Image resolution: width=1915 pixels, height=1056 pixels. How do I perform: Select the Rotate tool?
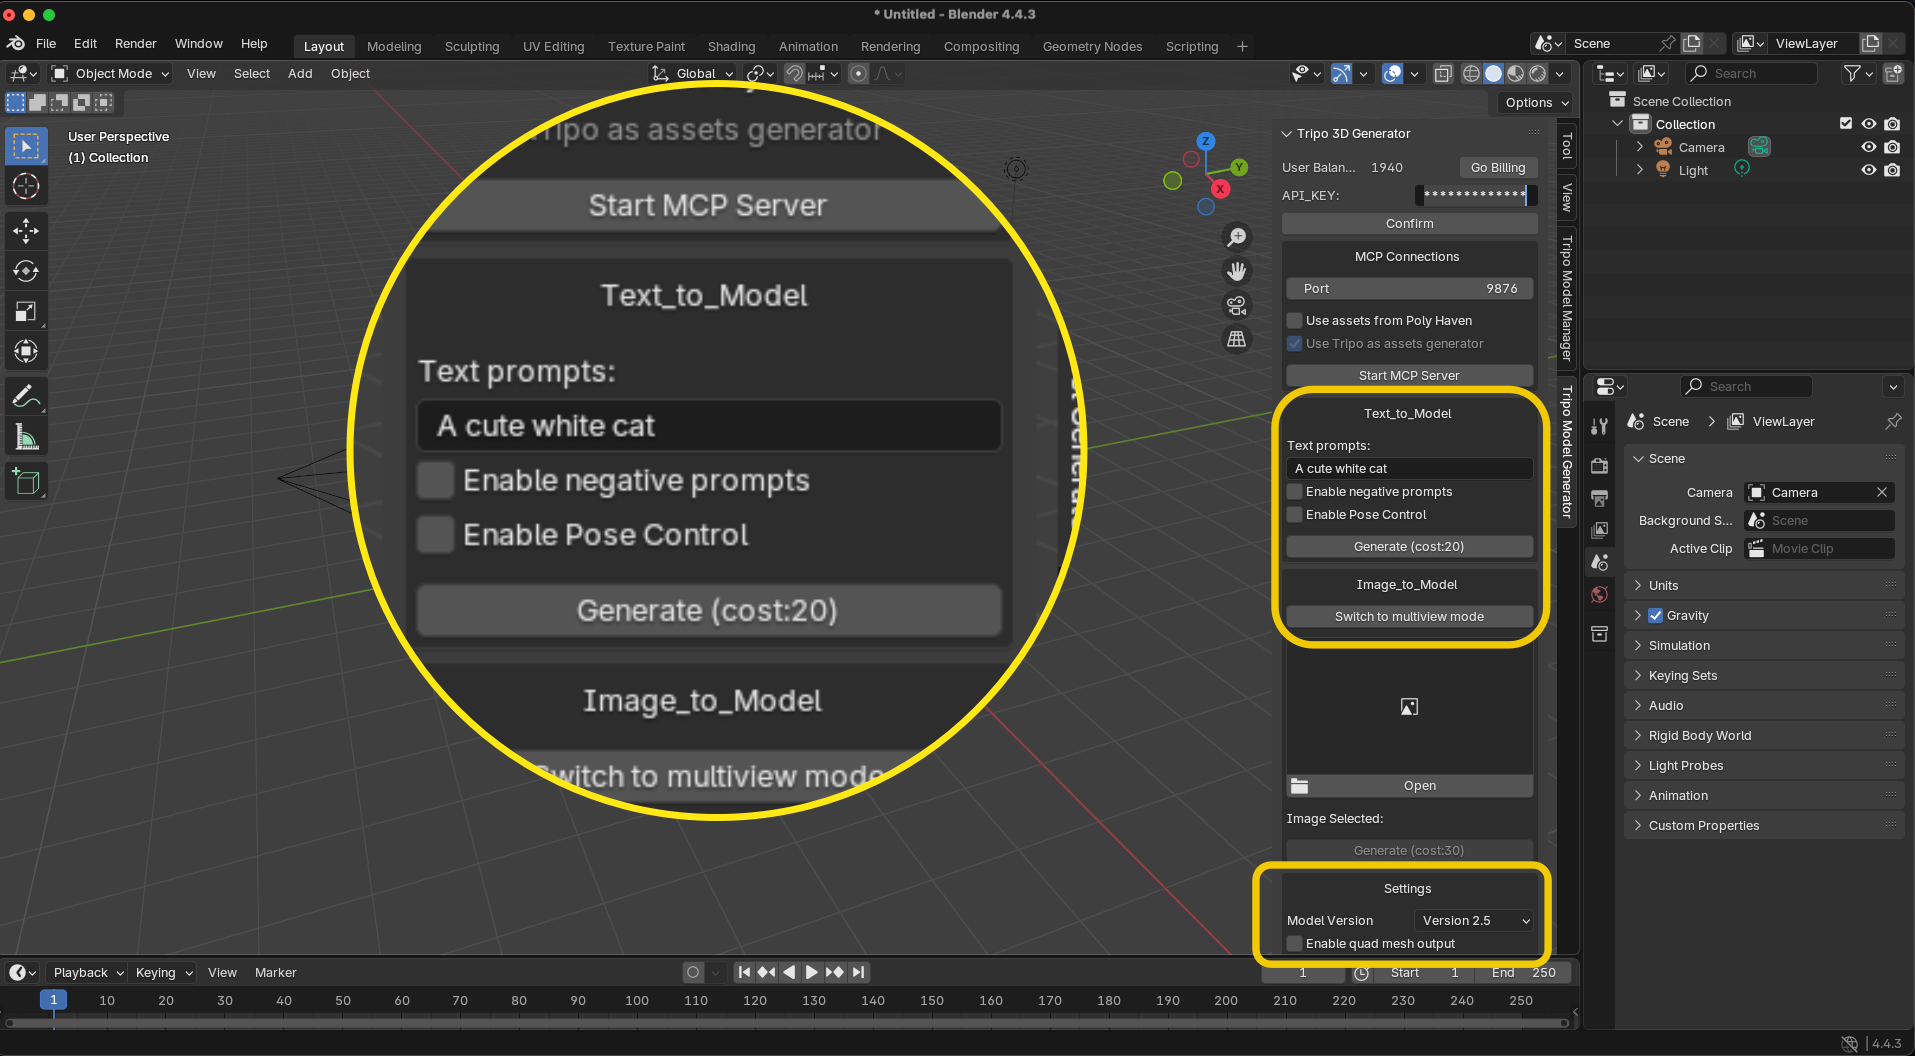point(26,271)
